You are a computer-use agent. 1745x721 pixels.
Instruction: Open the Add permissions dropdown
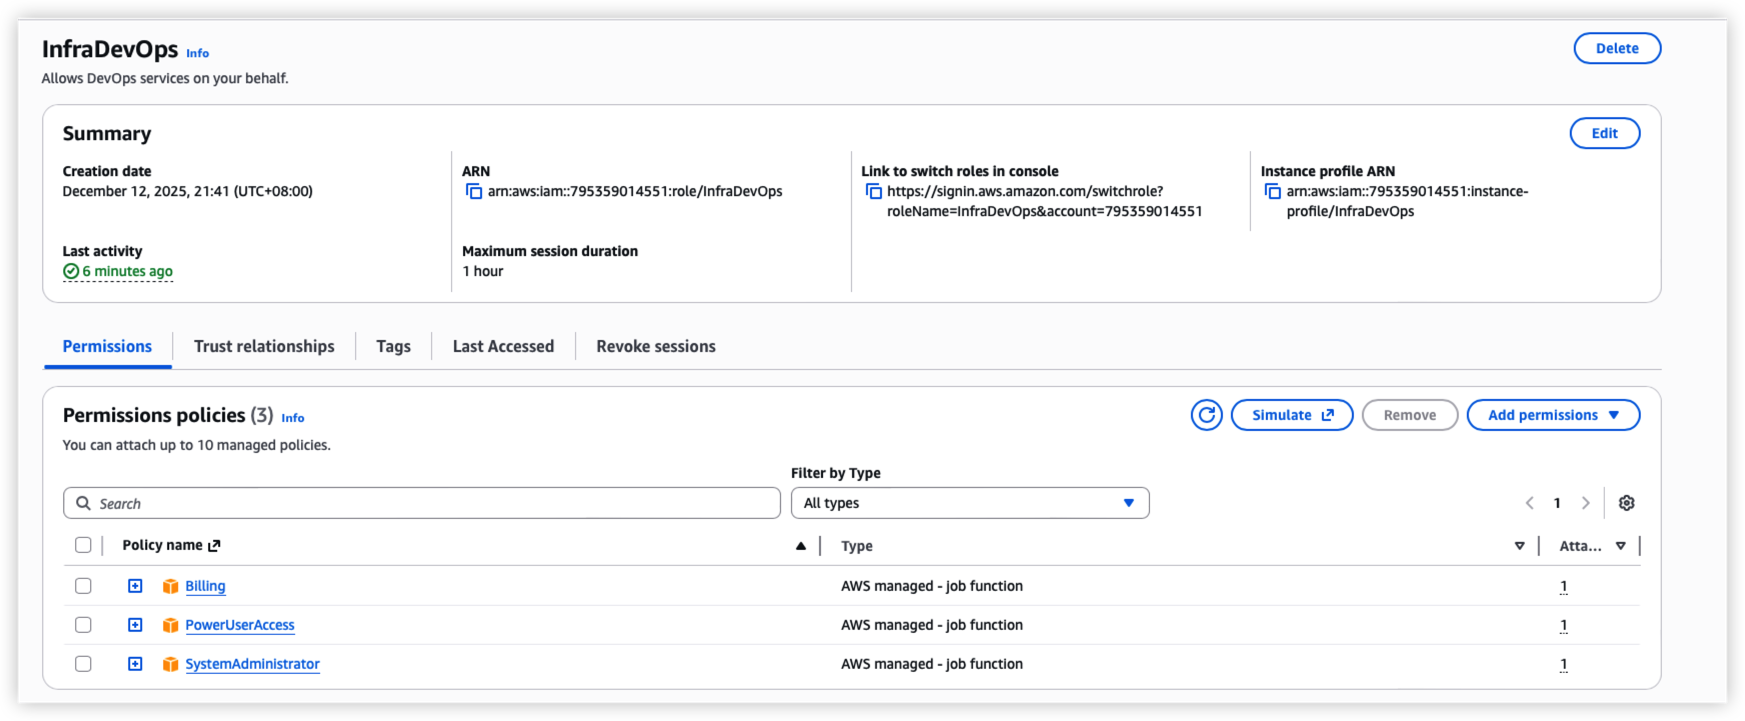click(x=1552, y=415)
